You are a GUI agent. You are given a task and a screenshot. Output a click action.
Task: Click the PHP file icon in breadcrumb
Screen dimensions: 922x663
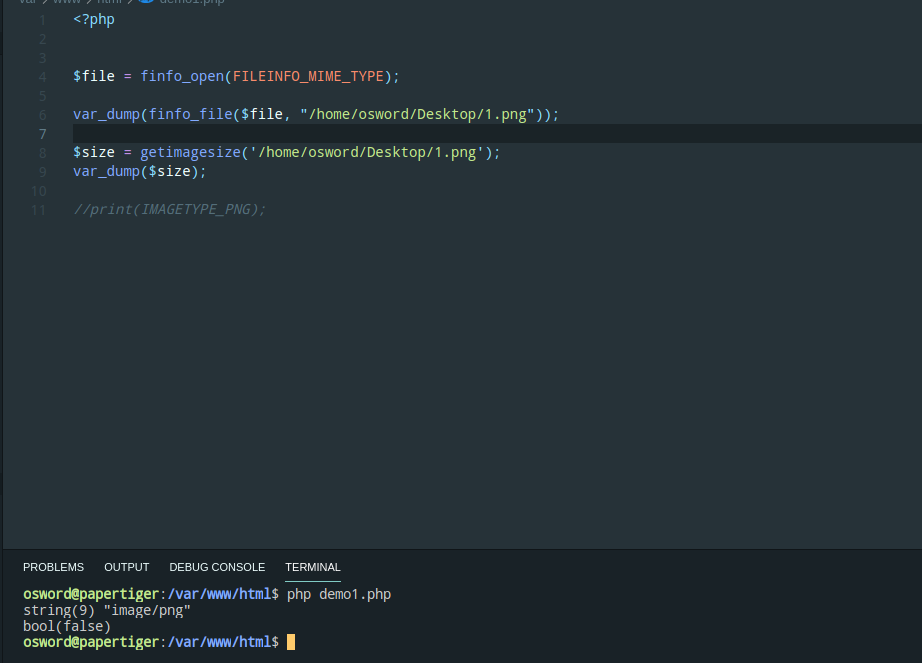tap(146, 2)
